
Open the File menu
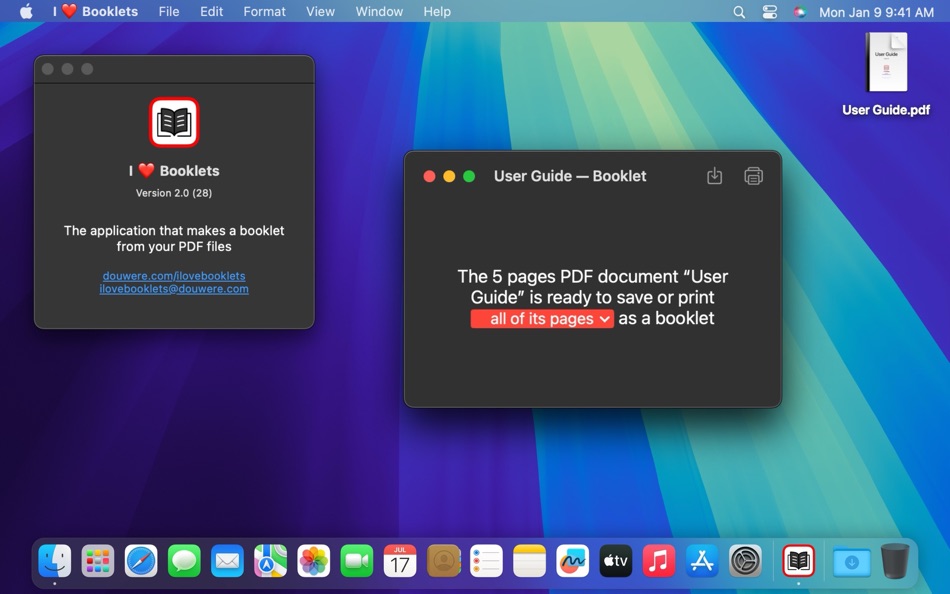pyautogui.click(x=168, y=12)
